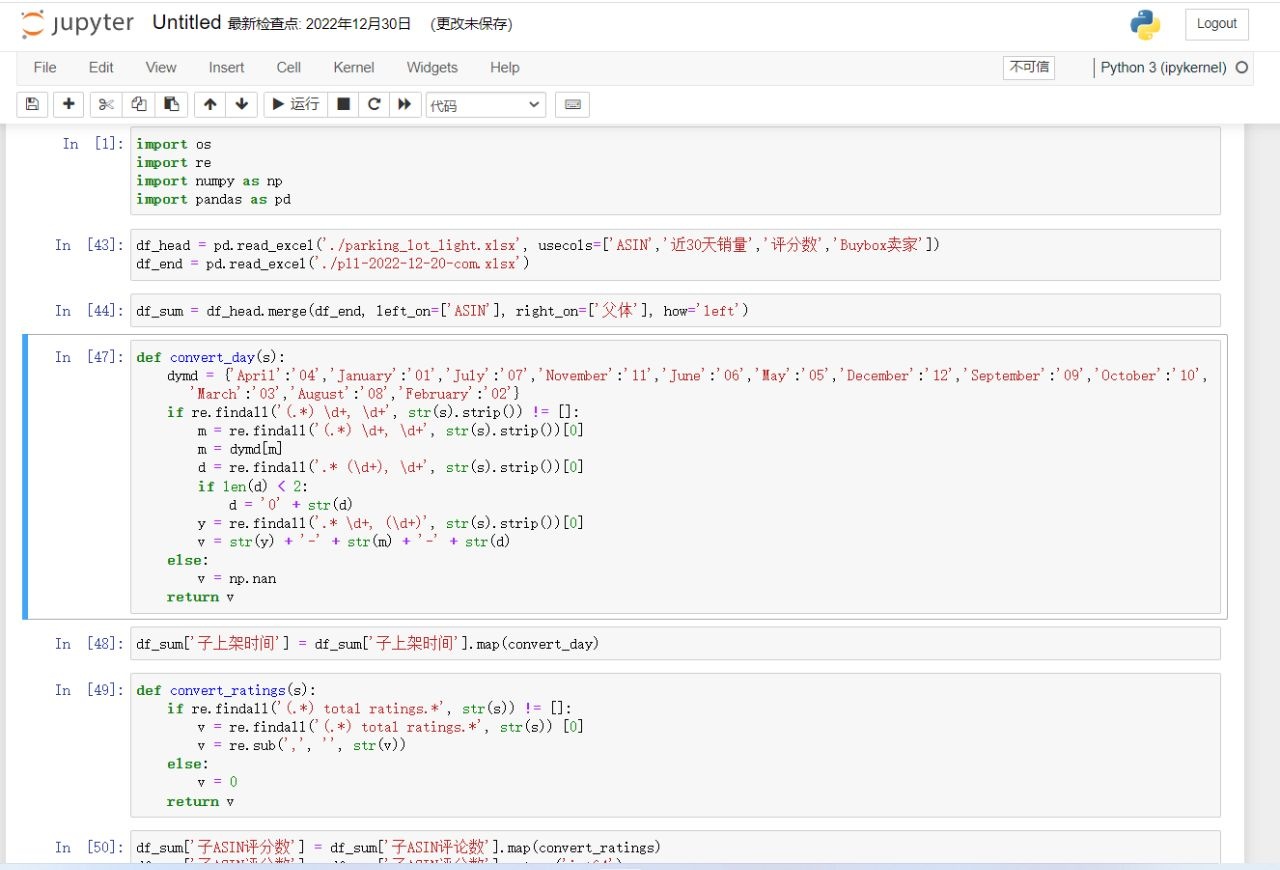This screenshot has height=870, width=1280.
Task: Select the df_head.merge code cell
Action: 675,310
